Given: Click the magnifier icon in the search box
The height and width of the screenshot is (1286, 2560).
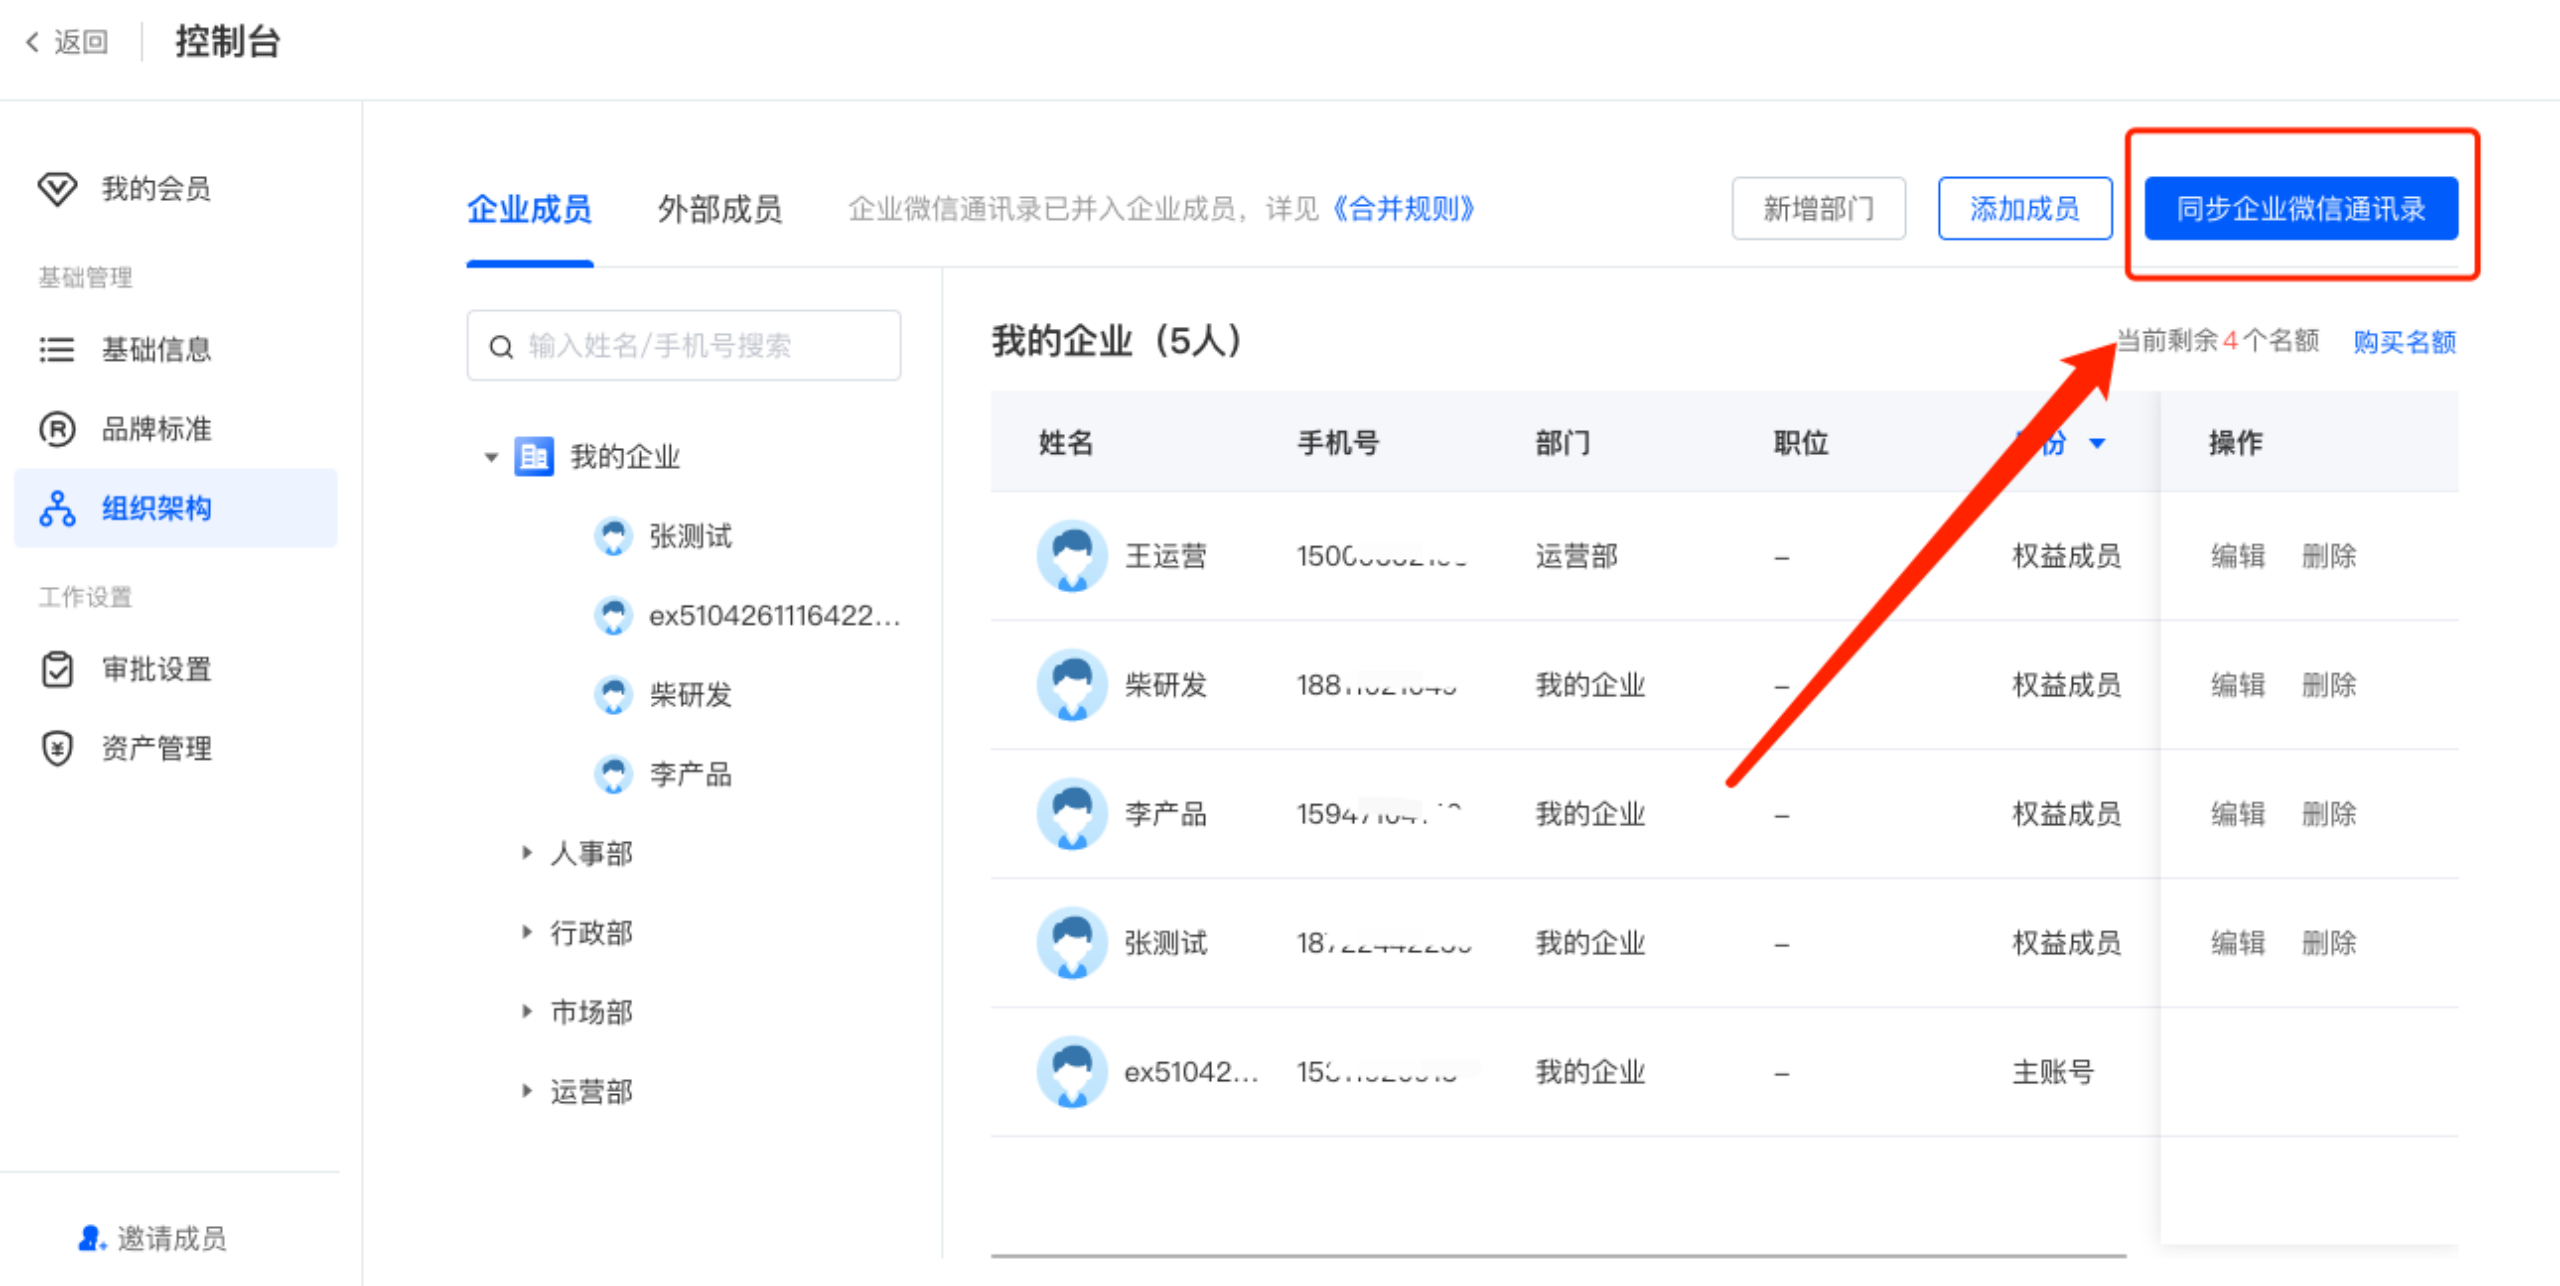Looking at the screenshot, I should pyautogui.click(x=501, y=347).
